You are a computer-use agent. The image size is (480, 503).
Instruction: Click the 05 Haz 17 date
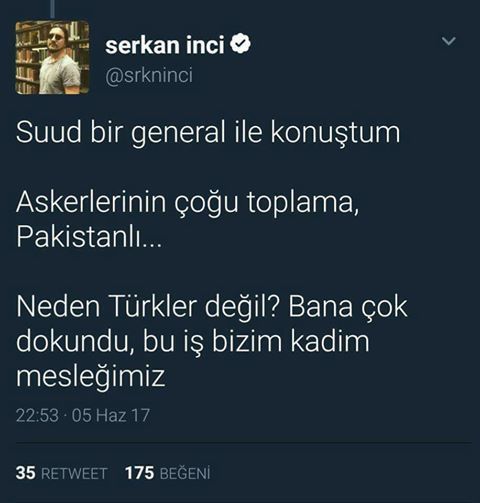pos(111,416)
